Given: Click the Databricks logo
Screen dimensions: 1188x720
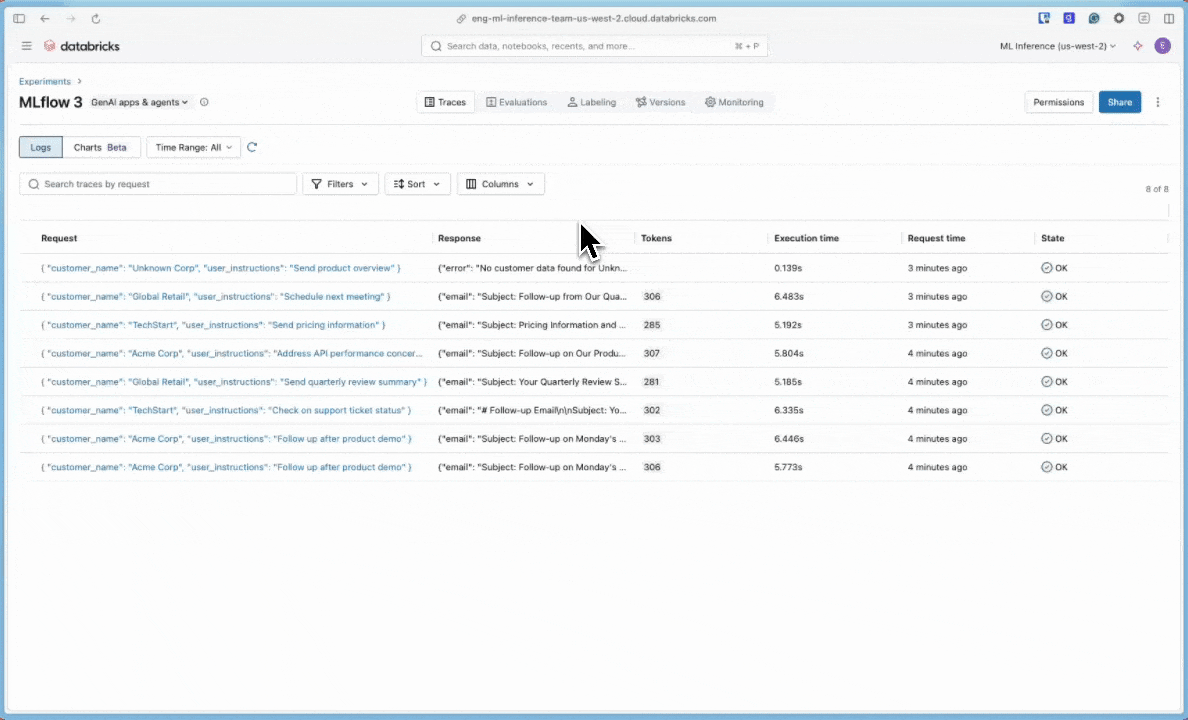Looking at the screenshot, I should click(x=81, y=45).
